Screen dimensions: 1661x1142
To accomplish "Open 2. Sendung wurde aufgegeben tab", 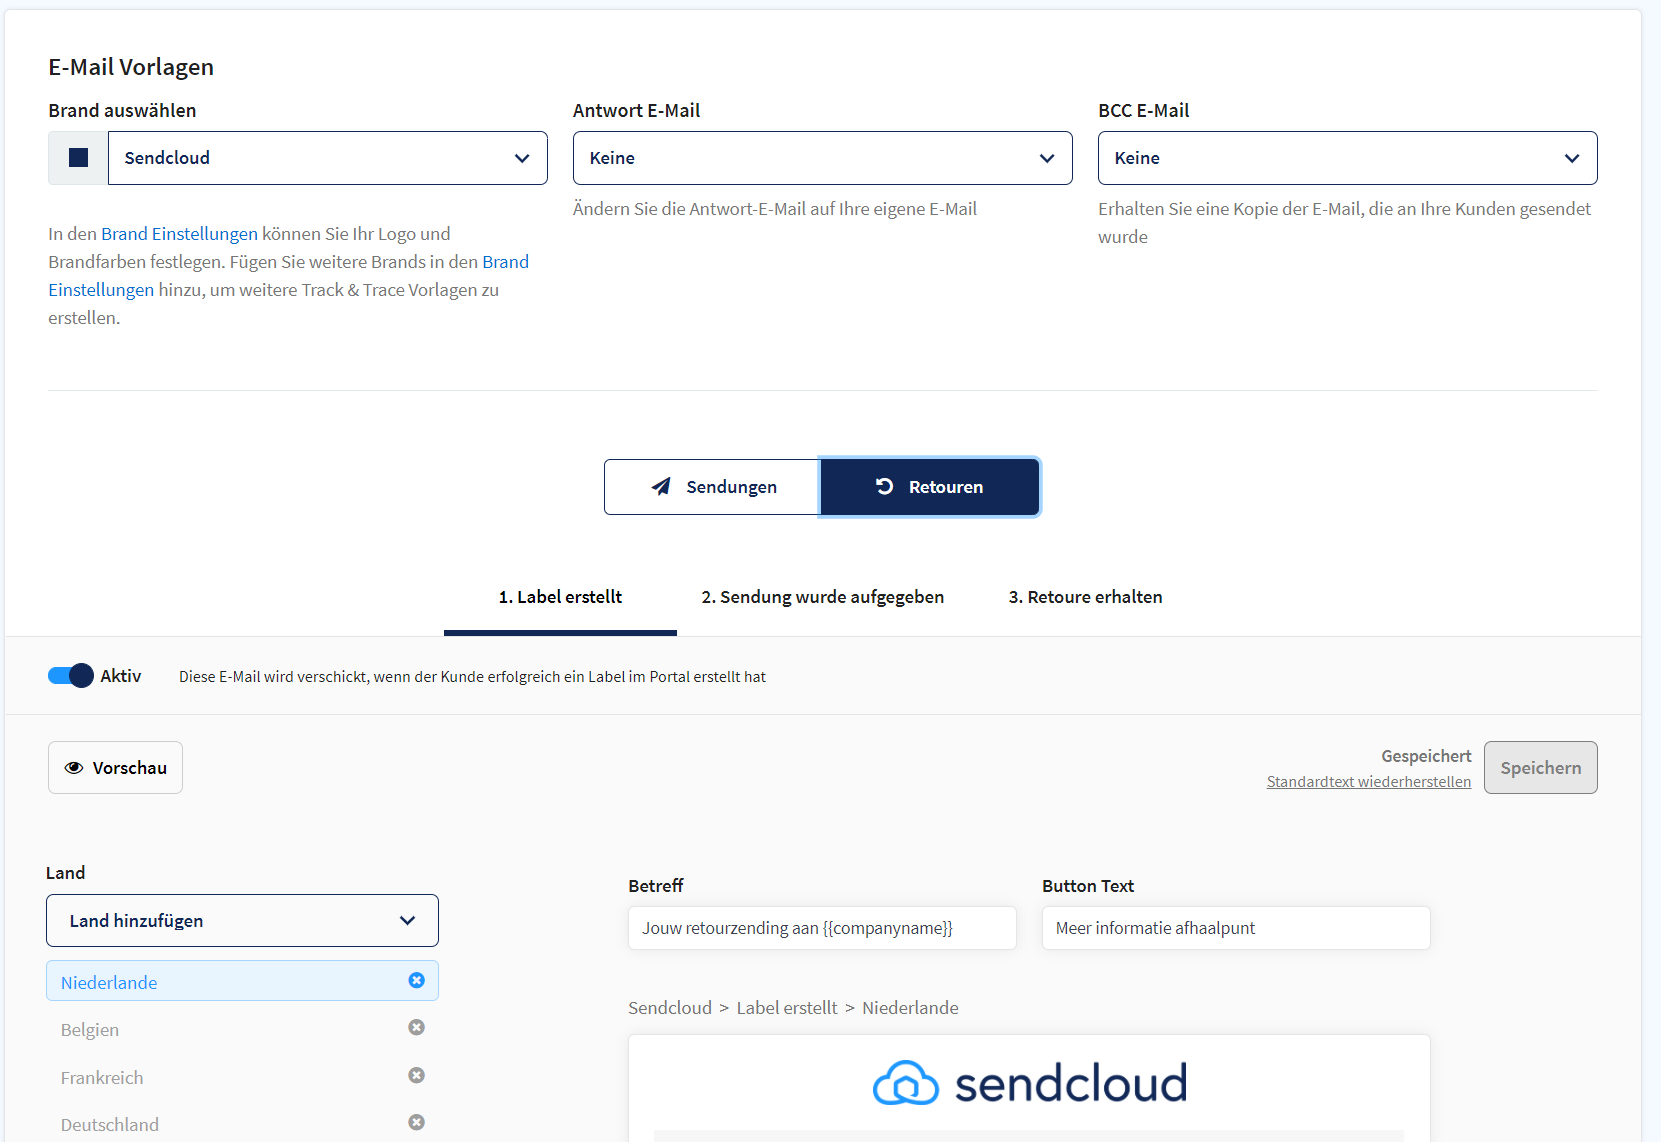I will 823,597.
